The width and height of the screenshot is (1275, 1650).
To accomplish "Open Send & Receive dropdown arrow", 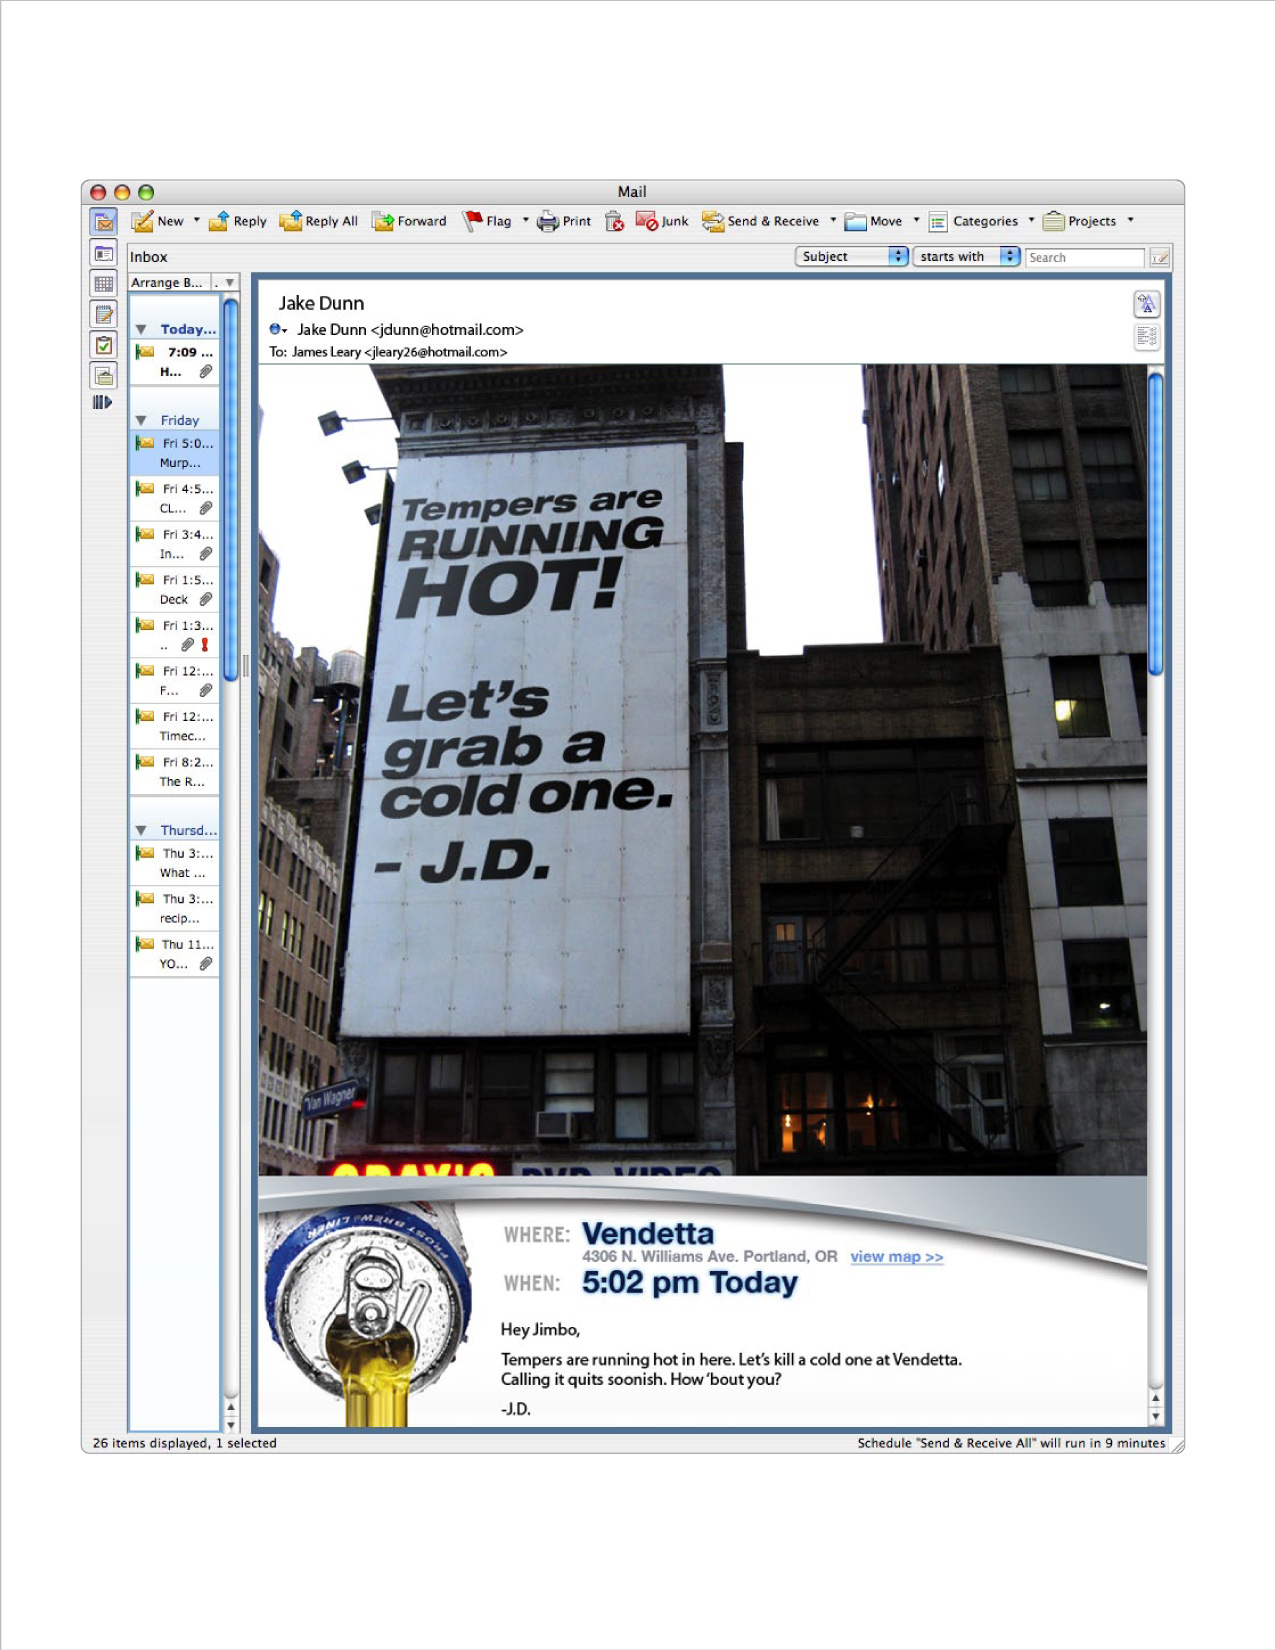I will click(833, 220).
